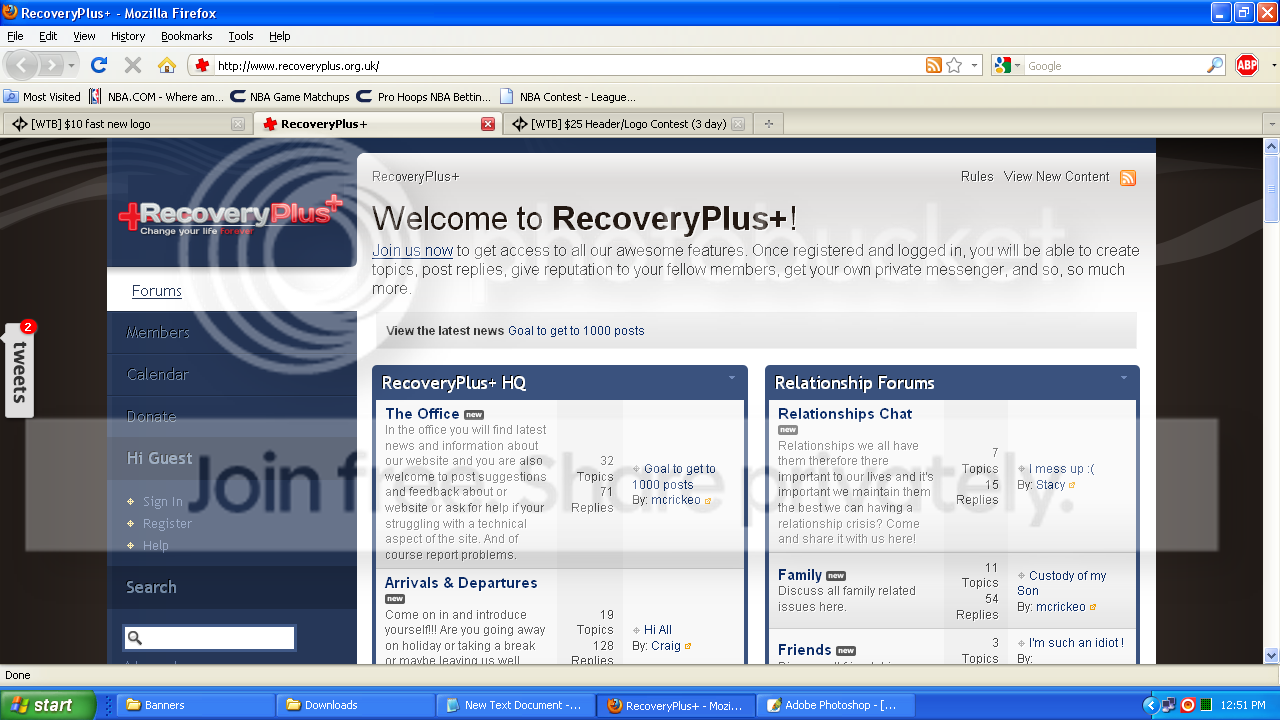Open the Members section in the sidebar
This screenshot has height=720, width=1280.
coord(158,332)
